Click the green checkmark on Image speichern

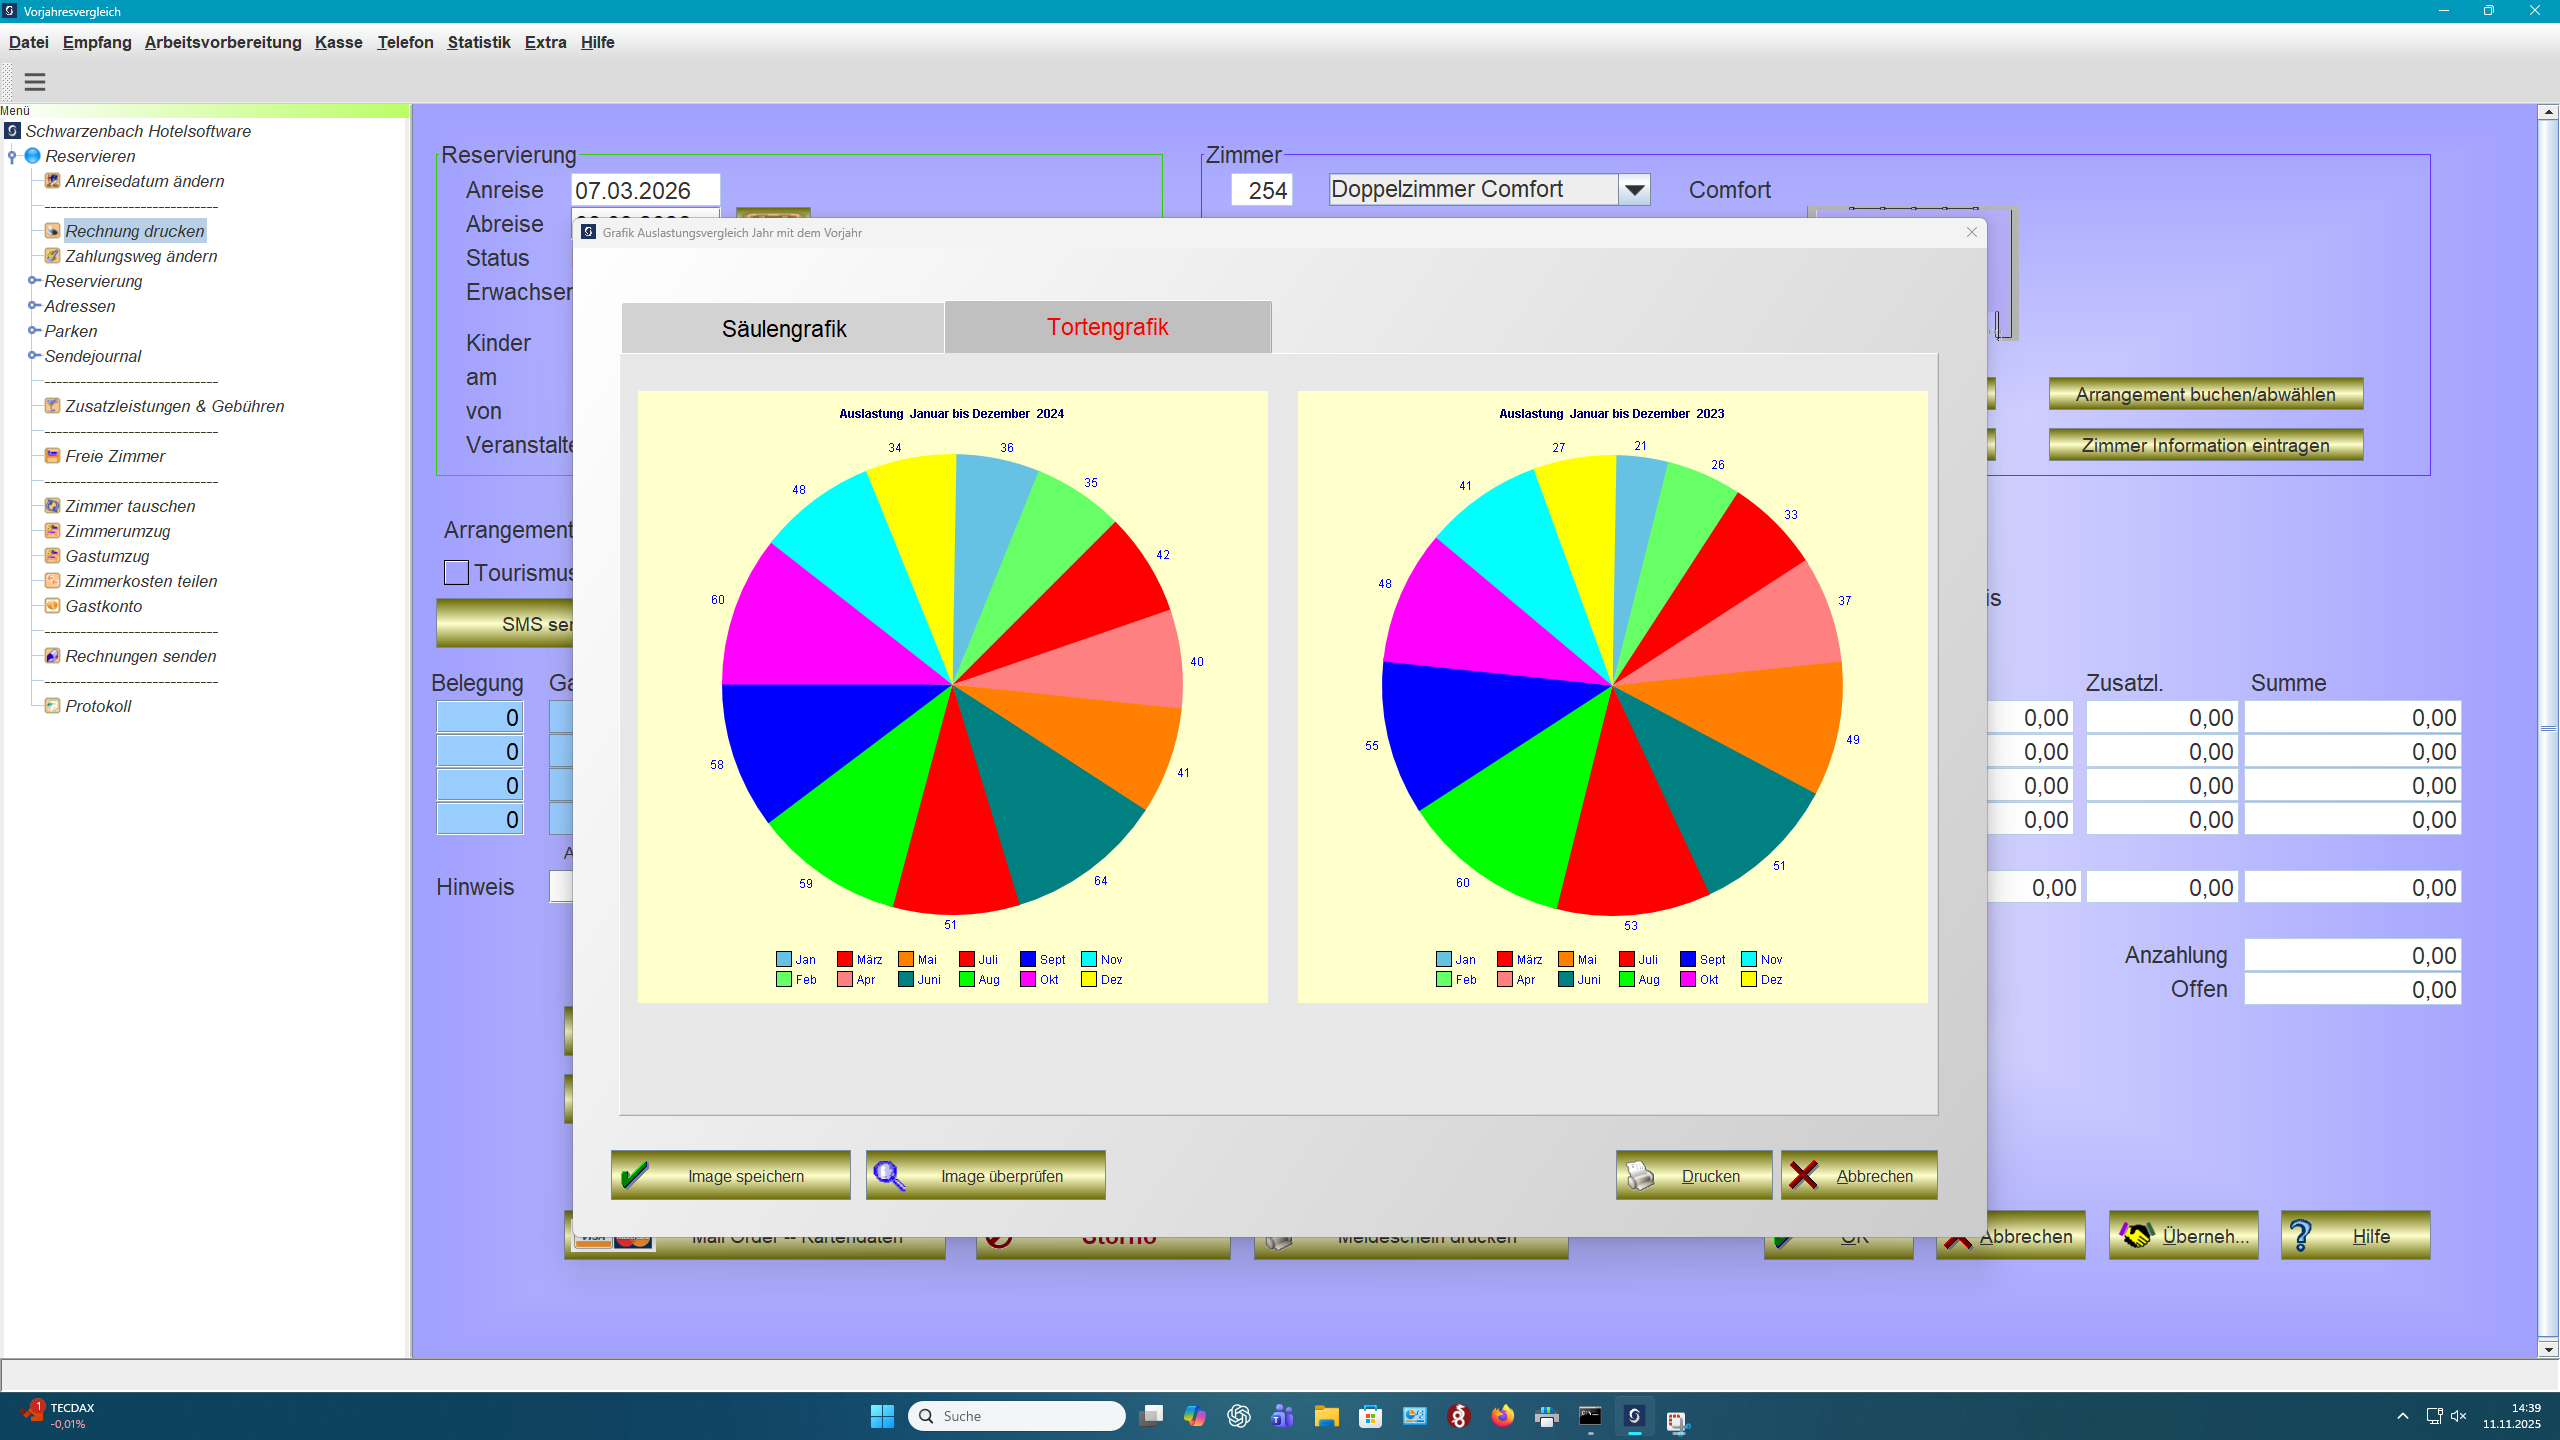636,1175
